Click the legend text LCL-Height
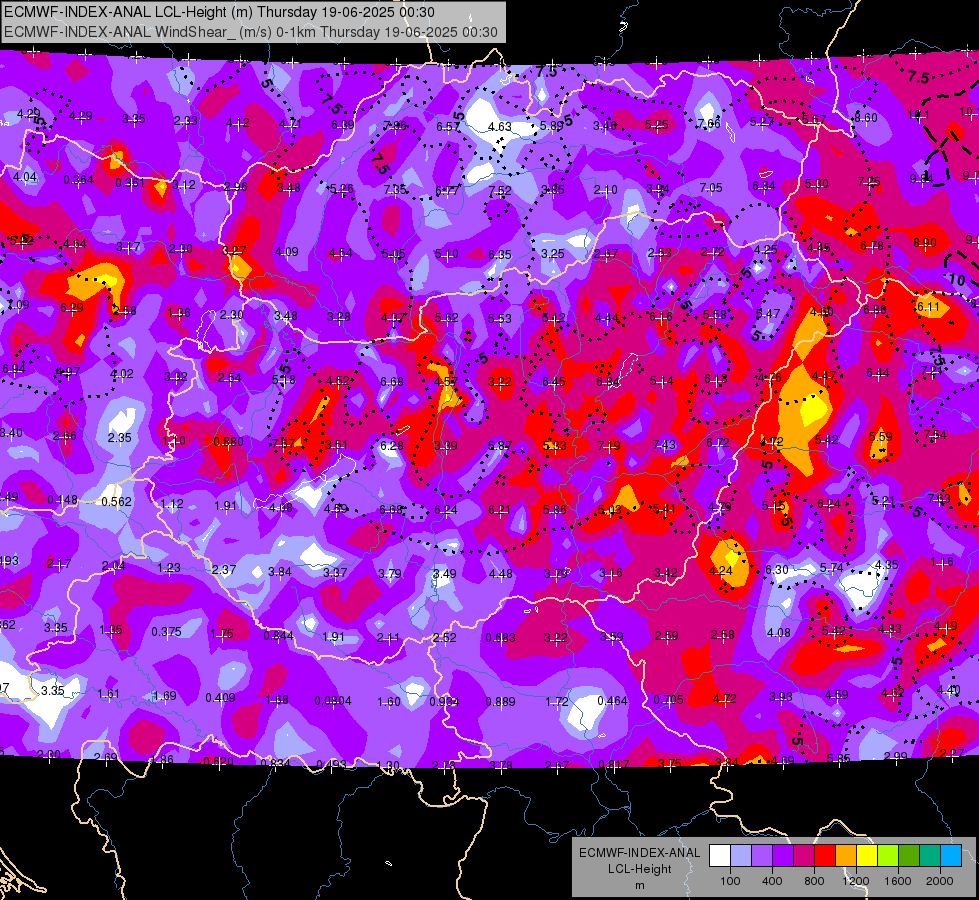Image resolution: width=979 pixels, height=900 pixels. [639, 869]
